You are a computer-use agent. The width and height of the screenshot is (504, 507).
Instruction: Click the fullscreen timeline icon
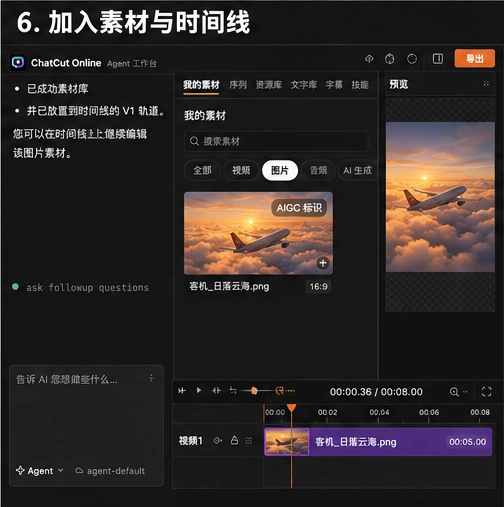point(486,392)
